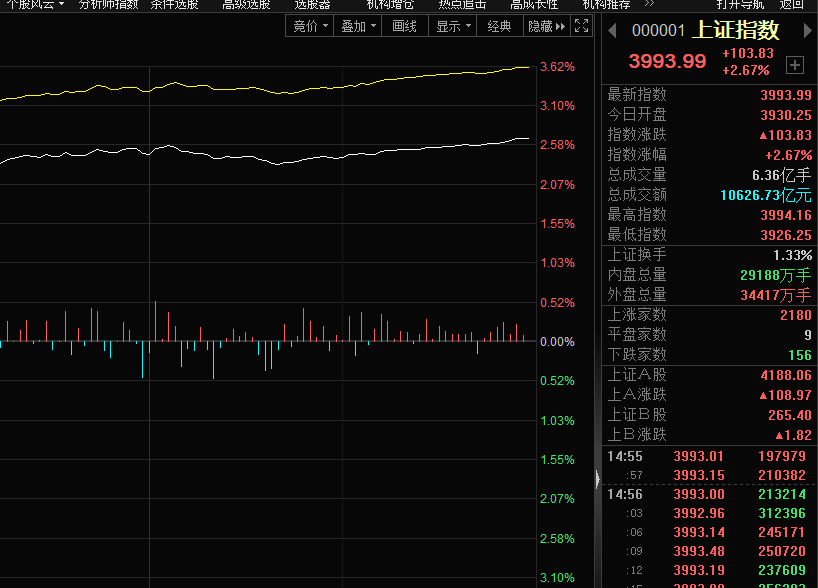Click the 000001 stock code
Viewport: 818px width, 588px height.
pos(659,31)
